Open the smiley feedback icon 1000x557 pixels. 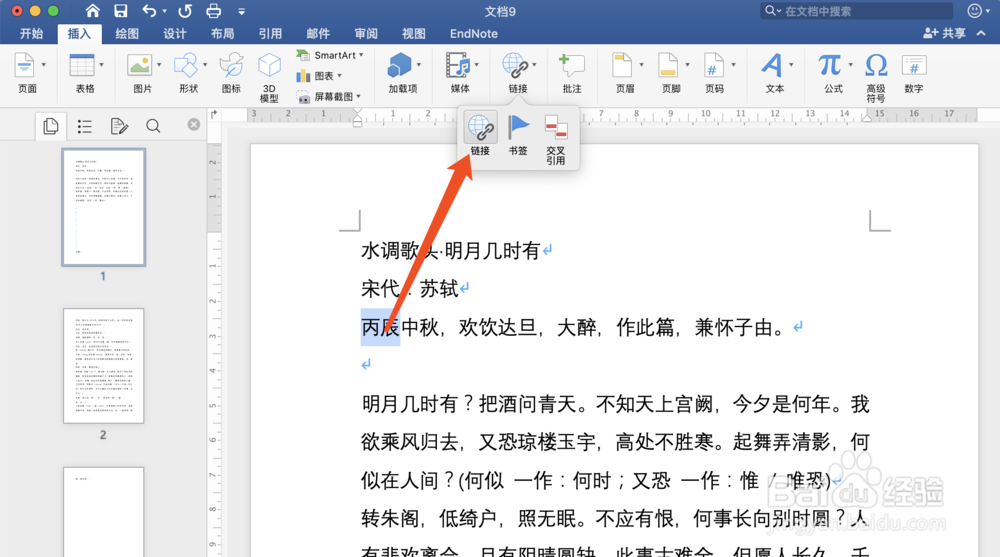974,11
